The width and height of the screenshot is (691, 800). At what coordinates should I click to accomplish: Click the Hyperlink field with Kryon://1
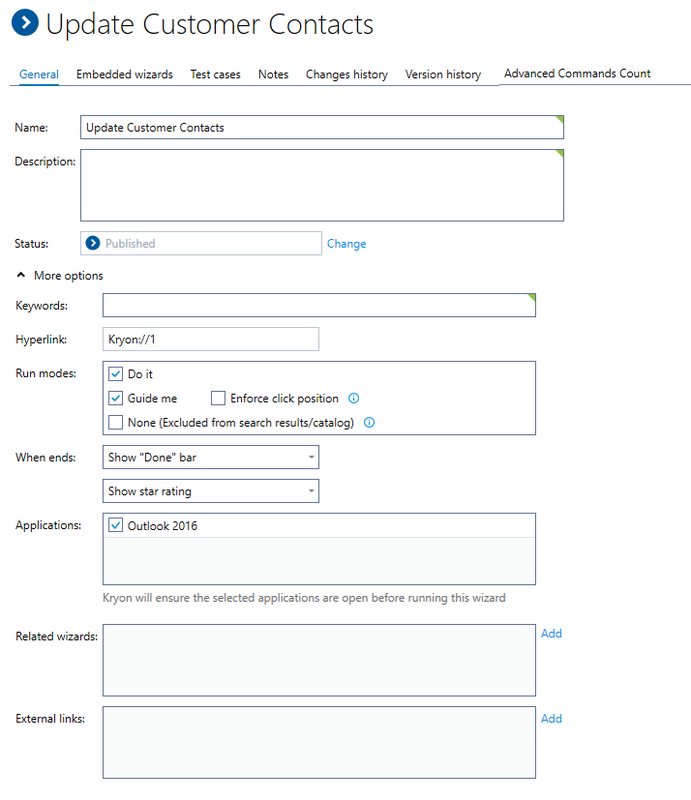click(x=211, y=339)
